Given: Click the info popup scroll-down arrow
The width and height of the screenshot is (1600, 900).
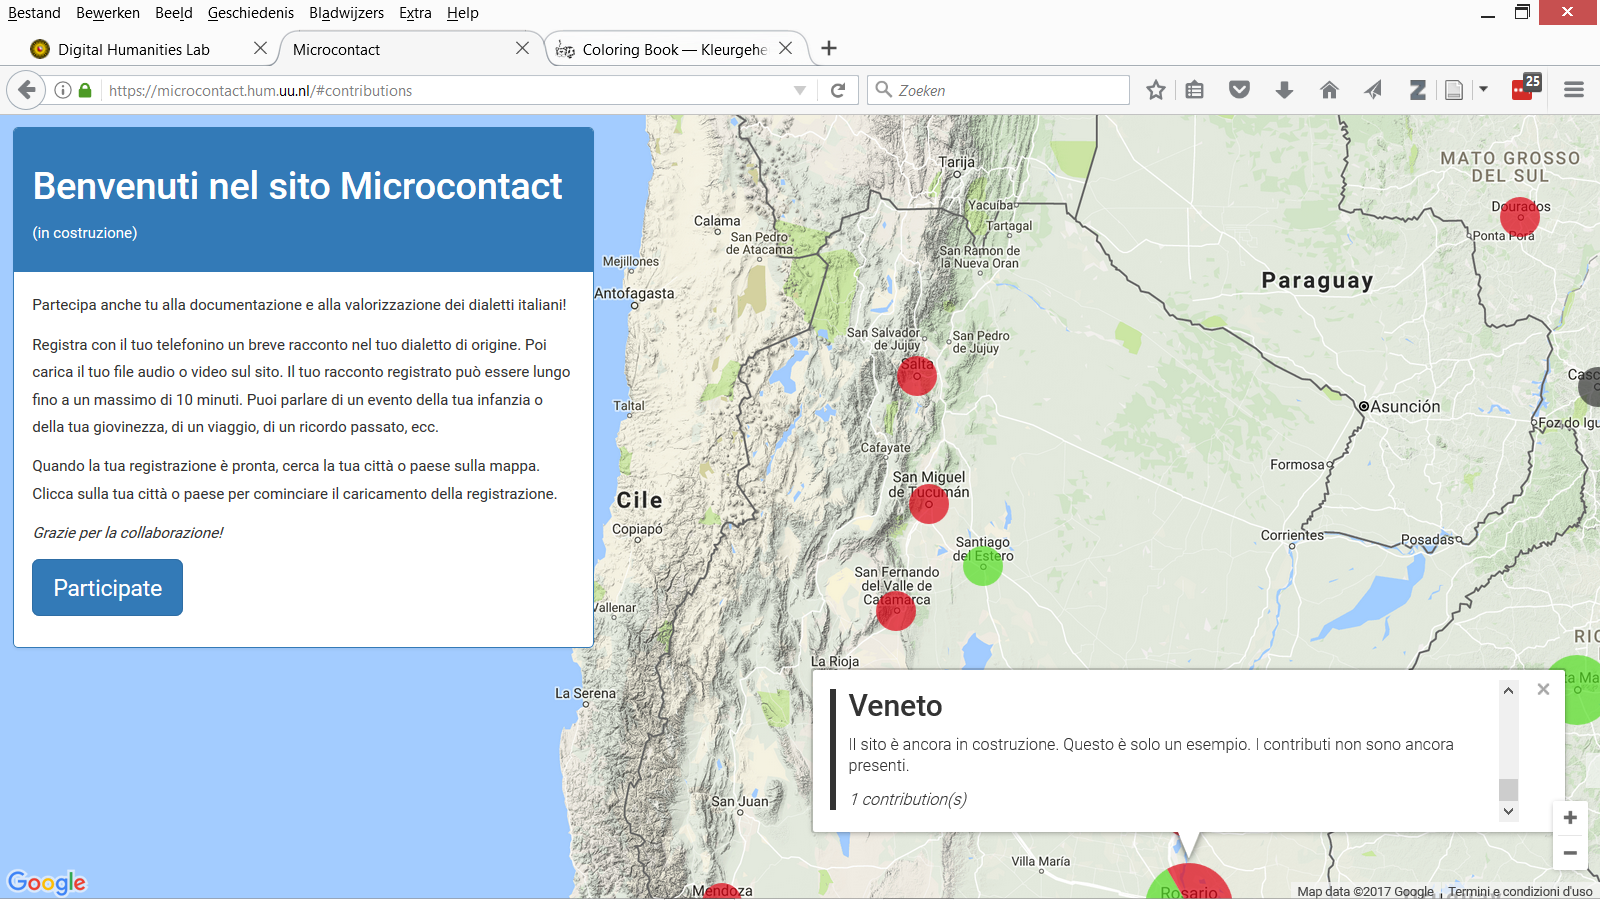Looking at the screenshot, I should click(x=1509, y=812).
